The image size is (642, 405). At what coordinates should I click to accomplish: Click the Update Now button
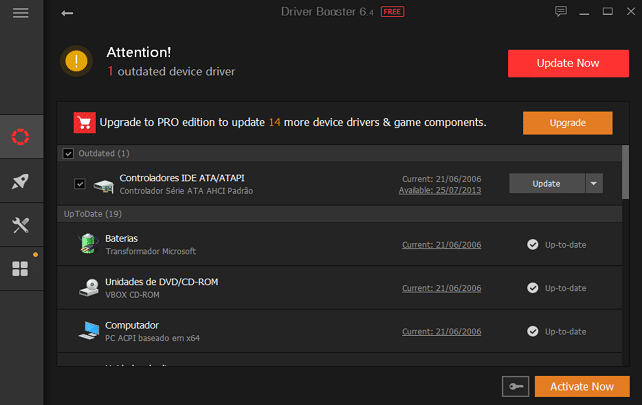point(568,63)
